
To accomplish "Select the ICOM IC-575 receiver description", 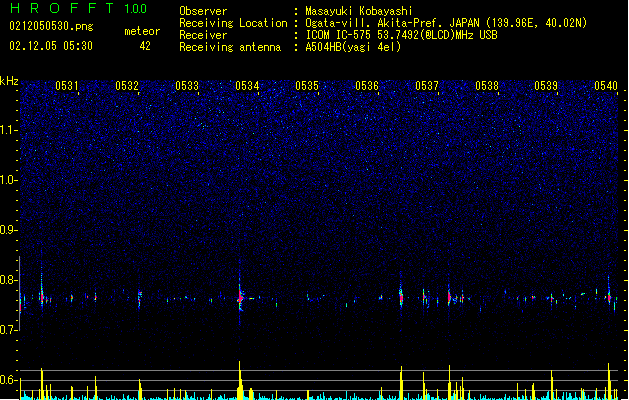I will (402, 35).
